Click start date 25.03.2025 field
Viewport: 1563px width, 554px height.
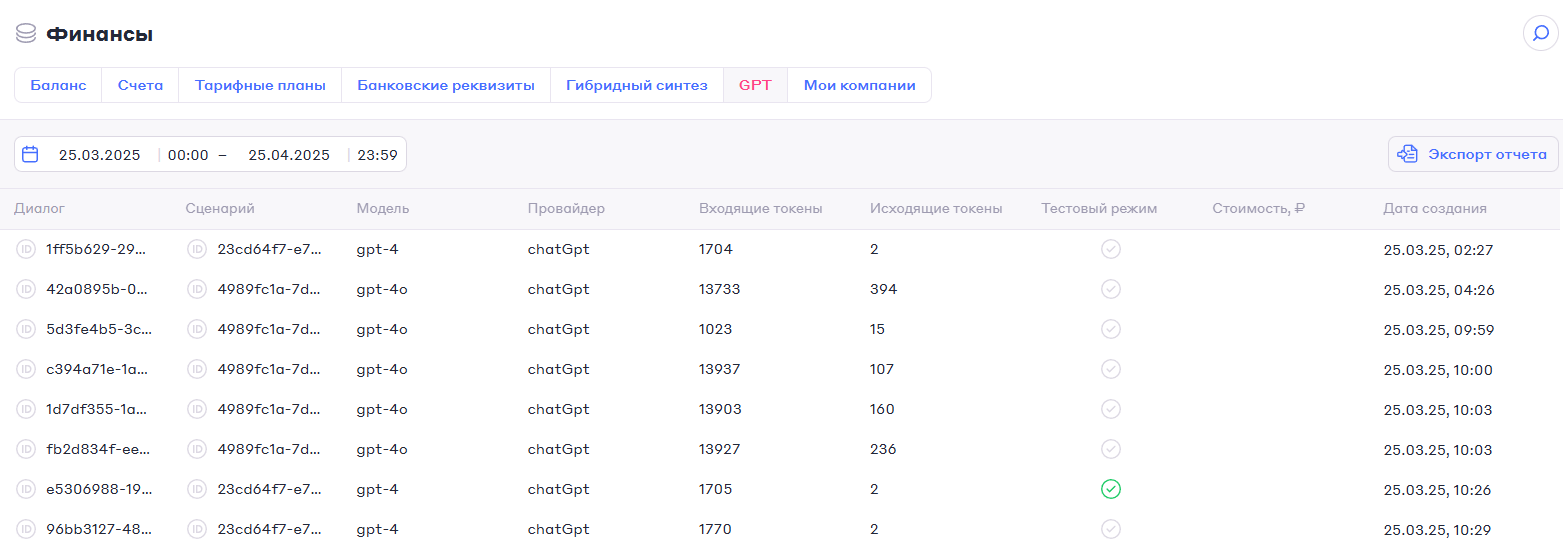pos(100,155)
